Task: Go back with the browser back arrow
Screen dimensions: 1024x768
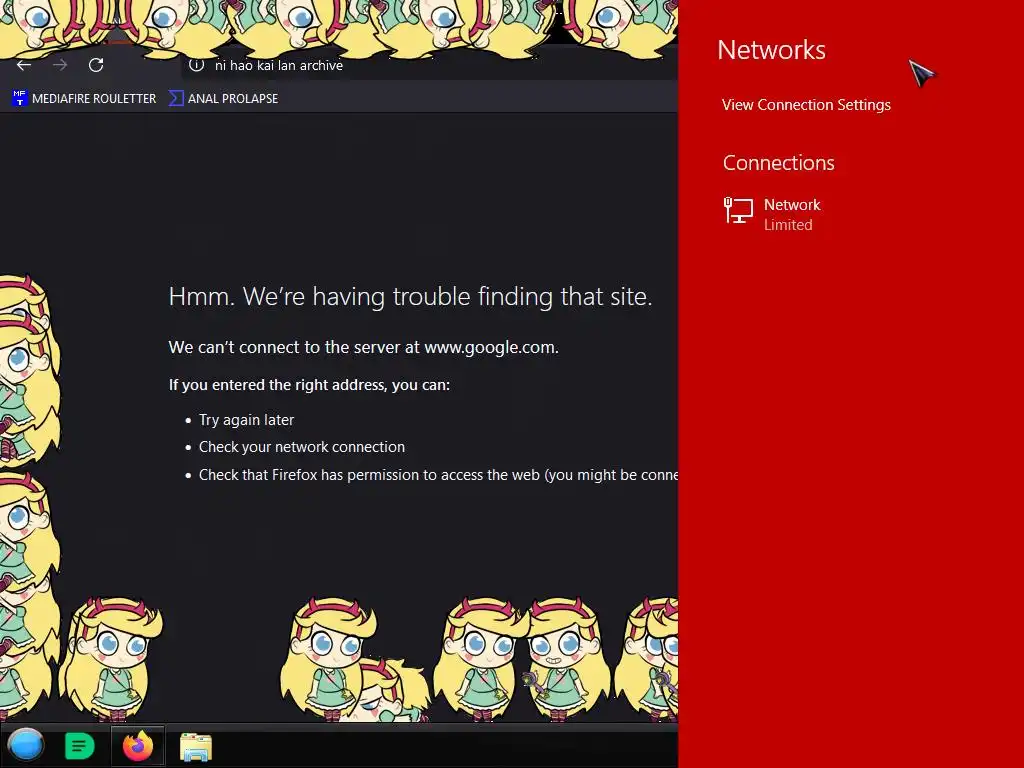Action: [24, 65]
